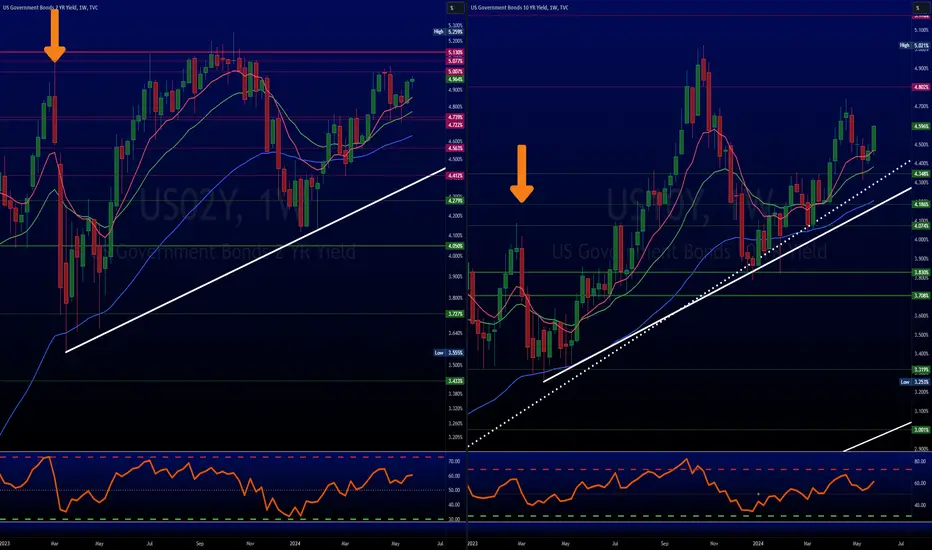
Task: Select the 4.050% price level label
Action: coord(455,246)
